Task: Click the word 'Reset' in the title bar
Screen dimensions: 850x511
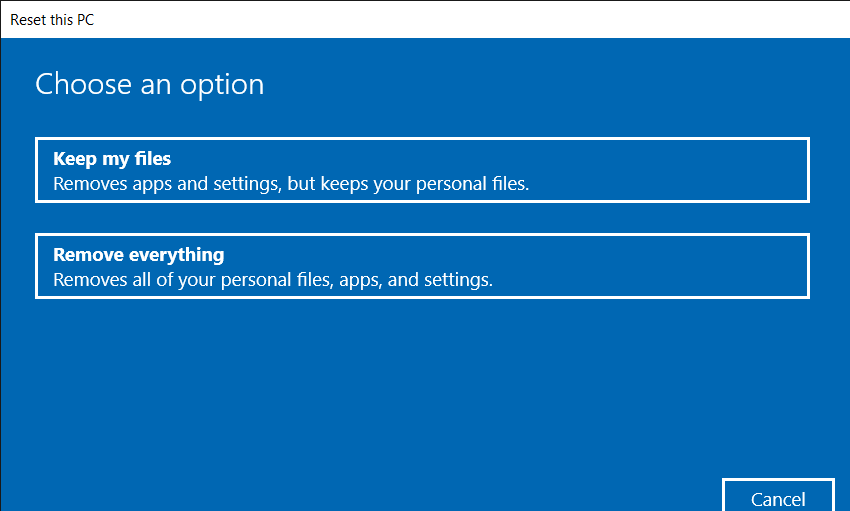Action: [29, 19]
